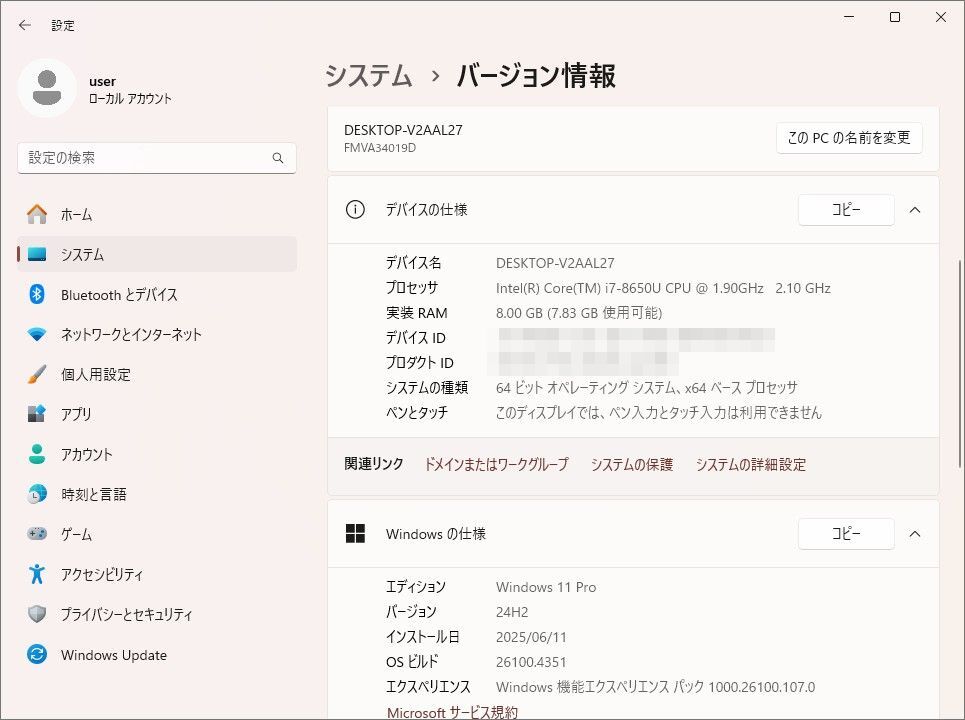Screen dimensions: 965x720
Task: Copy Windows の仕様 with コピー button
Action: click(x=846, y=534)
